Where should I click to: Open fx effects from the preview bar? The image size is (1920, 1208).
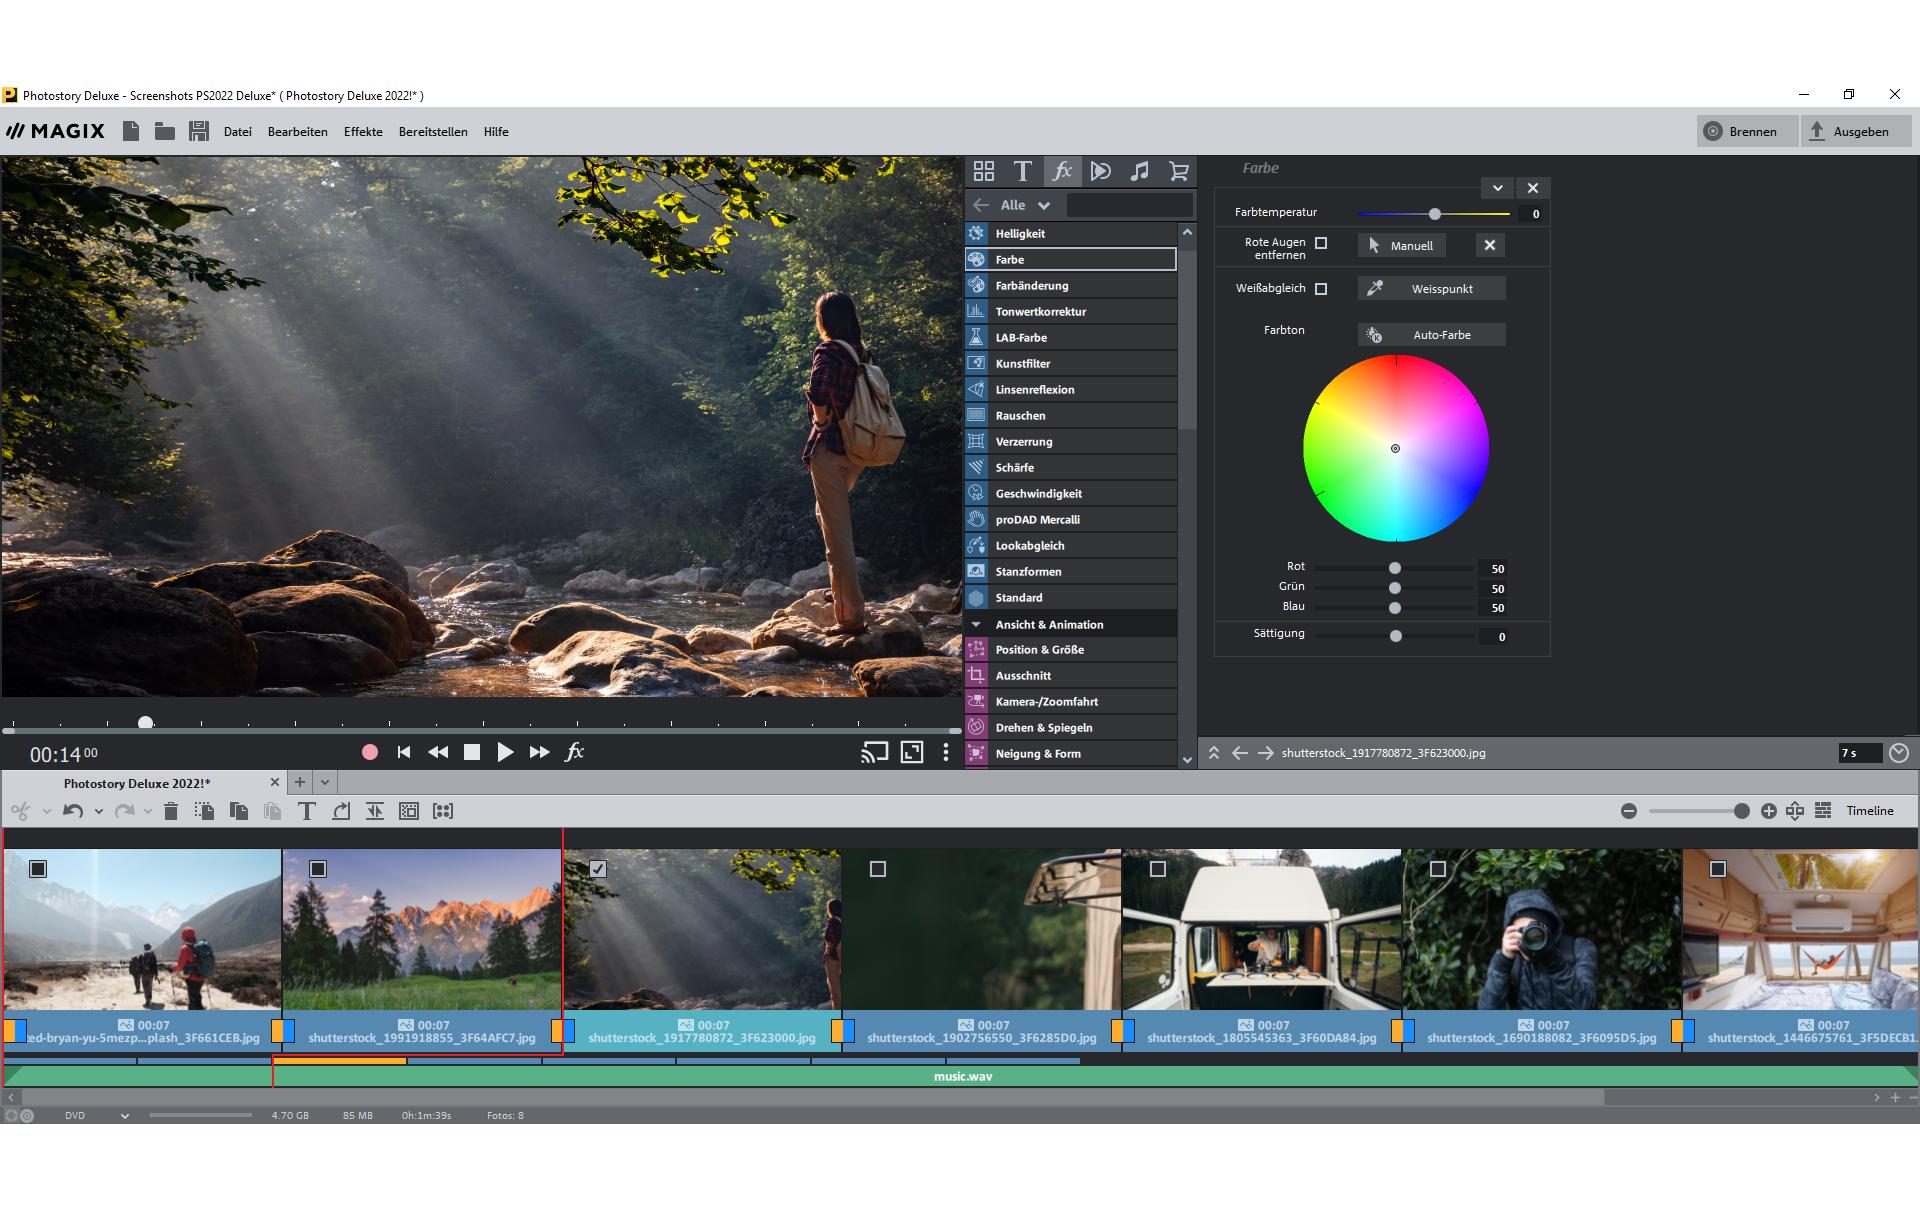click(x=575, y=752)
